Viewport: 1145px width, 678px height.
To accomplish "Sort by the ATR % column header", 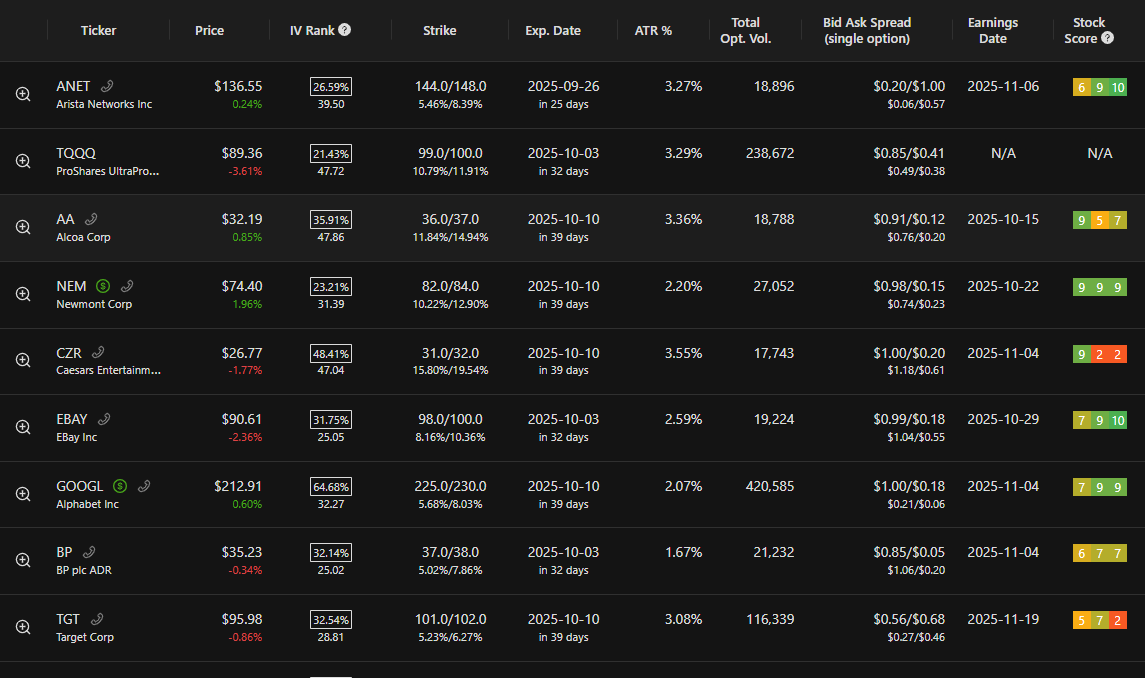I will pyautogui.click(x=653, y=31).
